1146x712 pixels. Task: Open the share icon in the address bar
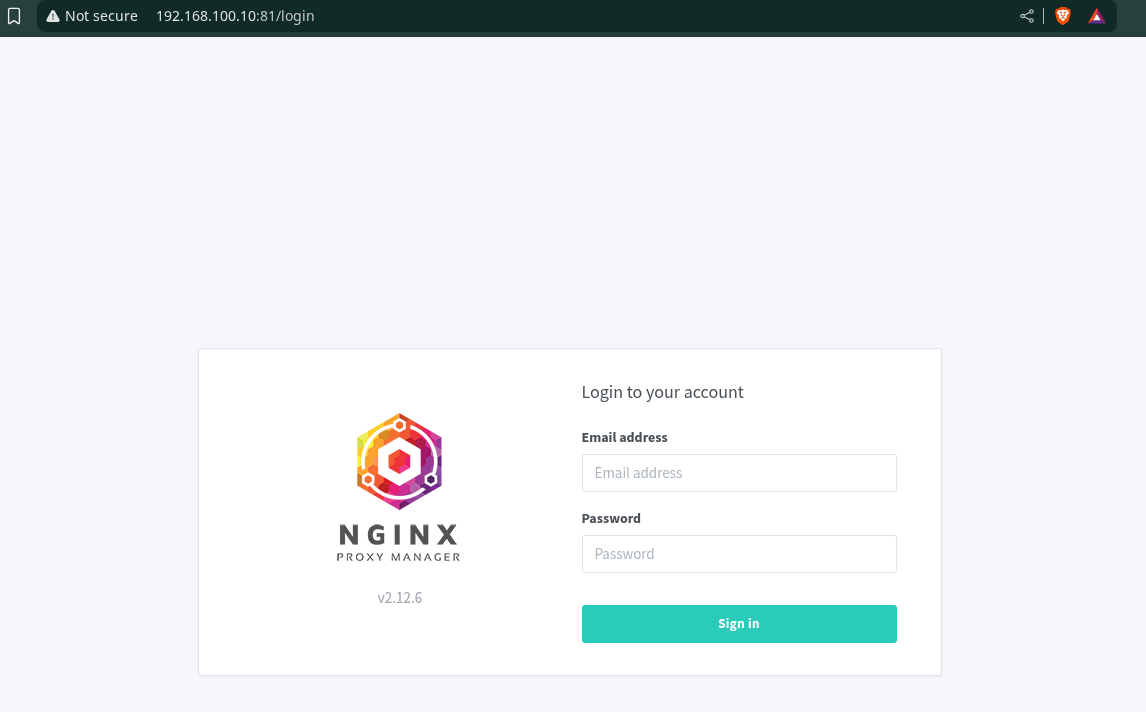pyautogui.click(x=1027, y=16)
